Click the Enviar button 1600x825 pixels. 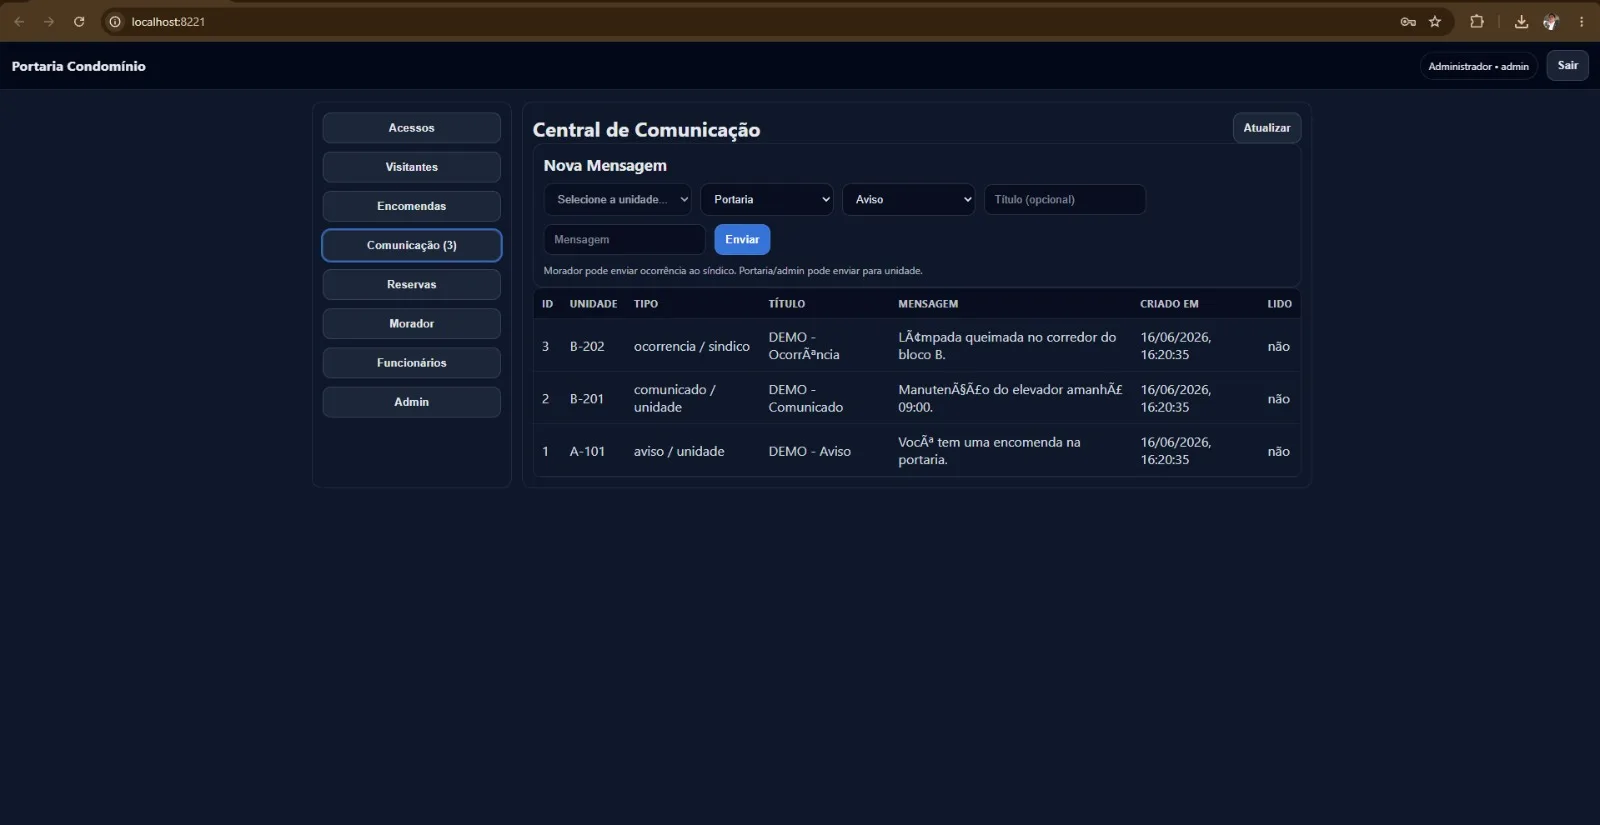click(x=742, y=239)
